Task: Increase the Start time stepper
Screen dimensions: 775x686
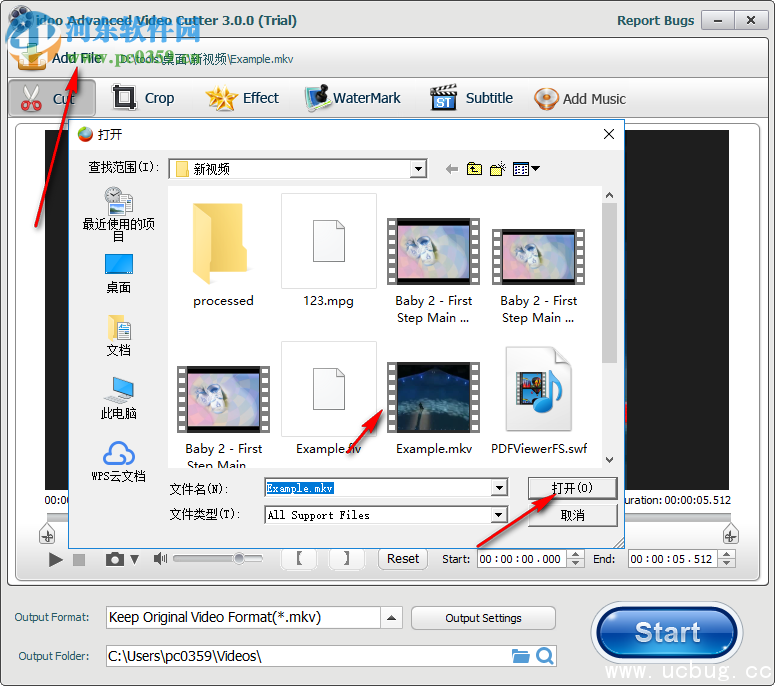Action: pyautogui.click(x=575, y=554)
